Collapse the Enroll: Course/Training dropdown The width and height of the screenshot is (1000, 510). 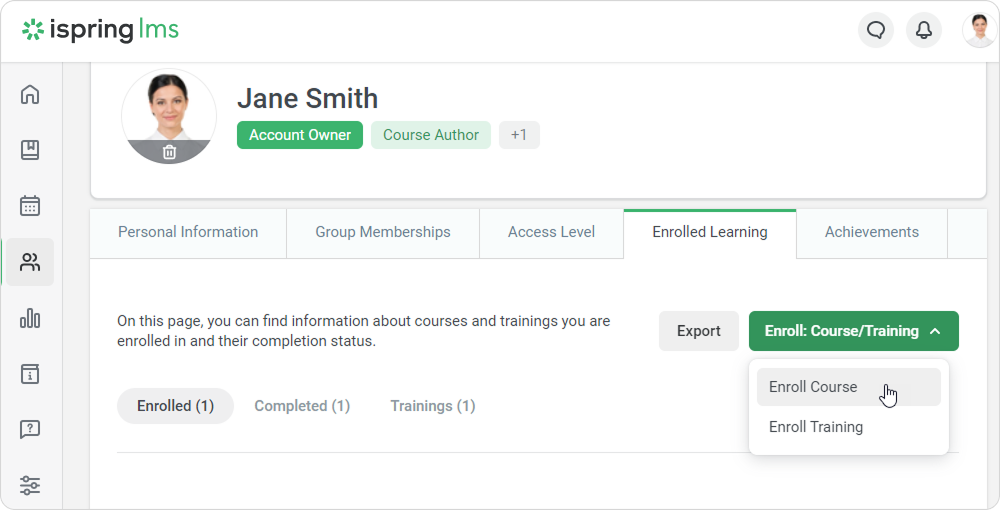(853, 331)
